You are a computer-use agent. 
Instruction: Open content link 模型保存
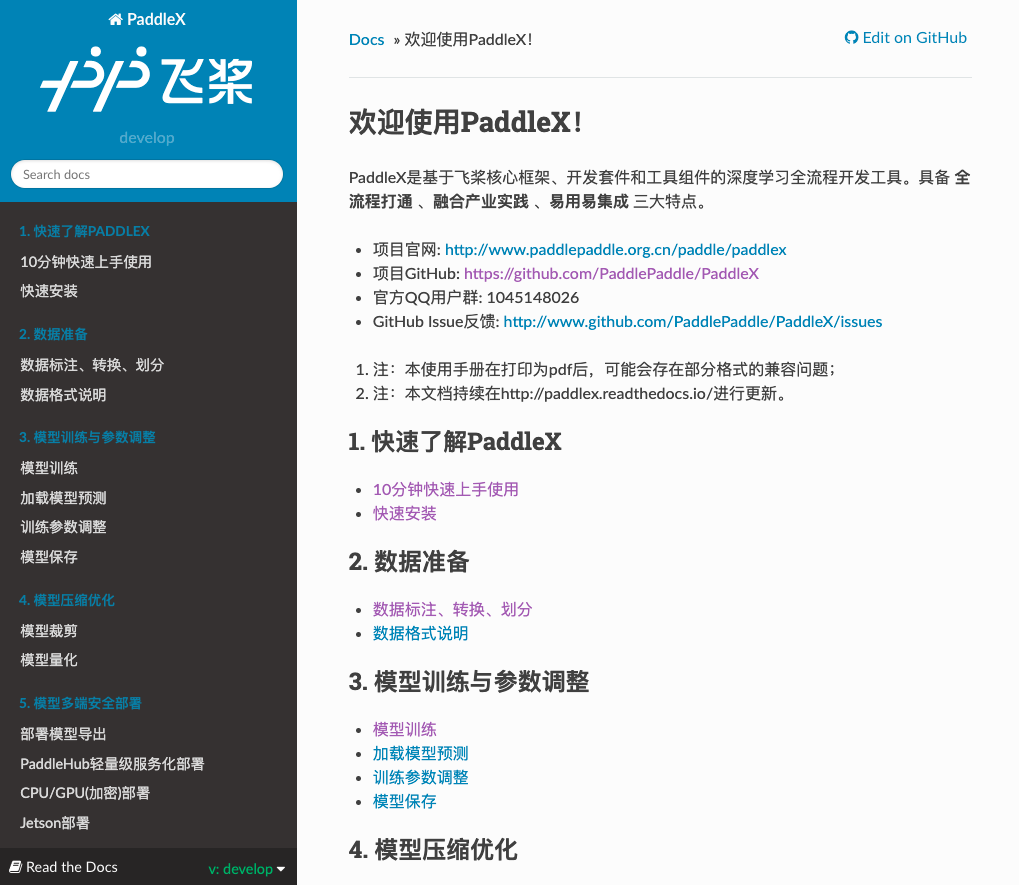coord(404,802)
